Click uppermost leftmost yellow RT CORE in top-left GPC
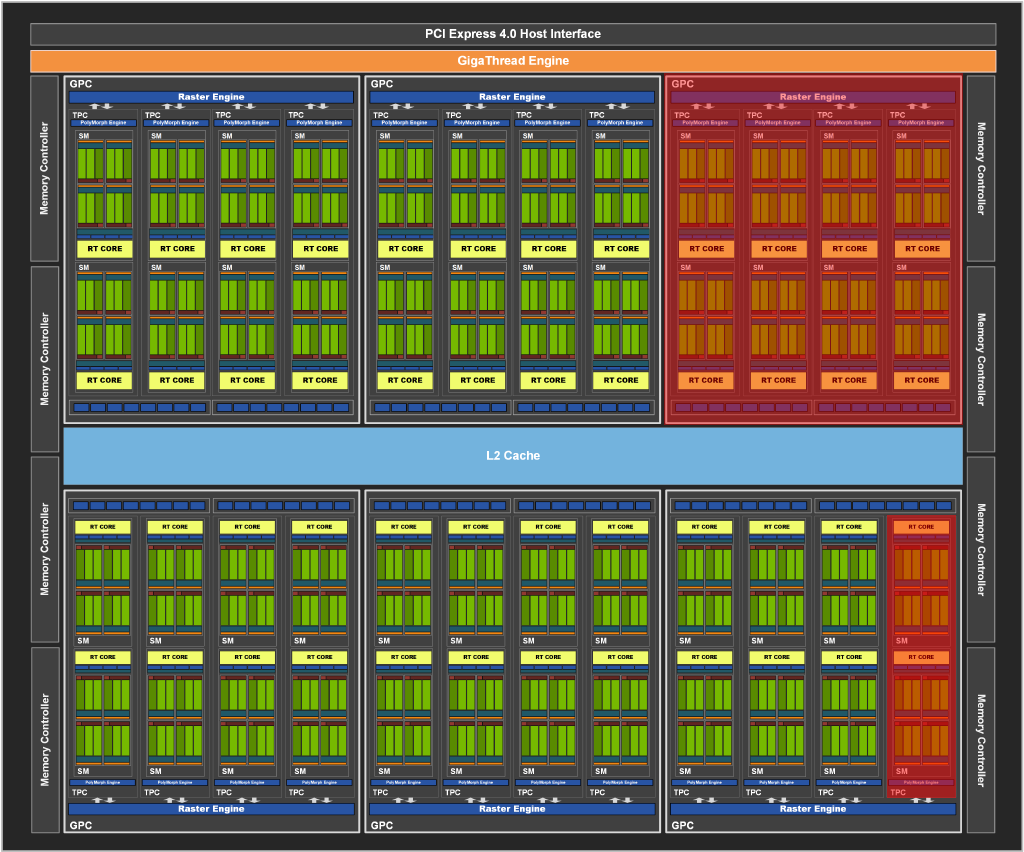The image size is (1024, 852). 104,249
